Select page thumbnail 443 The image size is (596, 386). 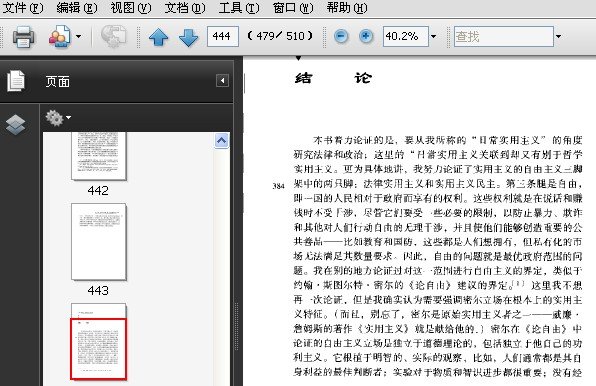(98, 242)
